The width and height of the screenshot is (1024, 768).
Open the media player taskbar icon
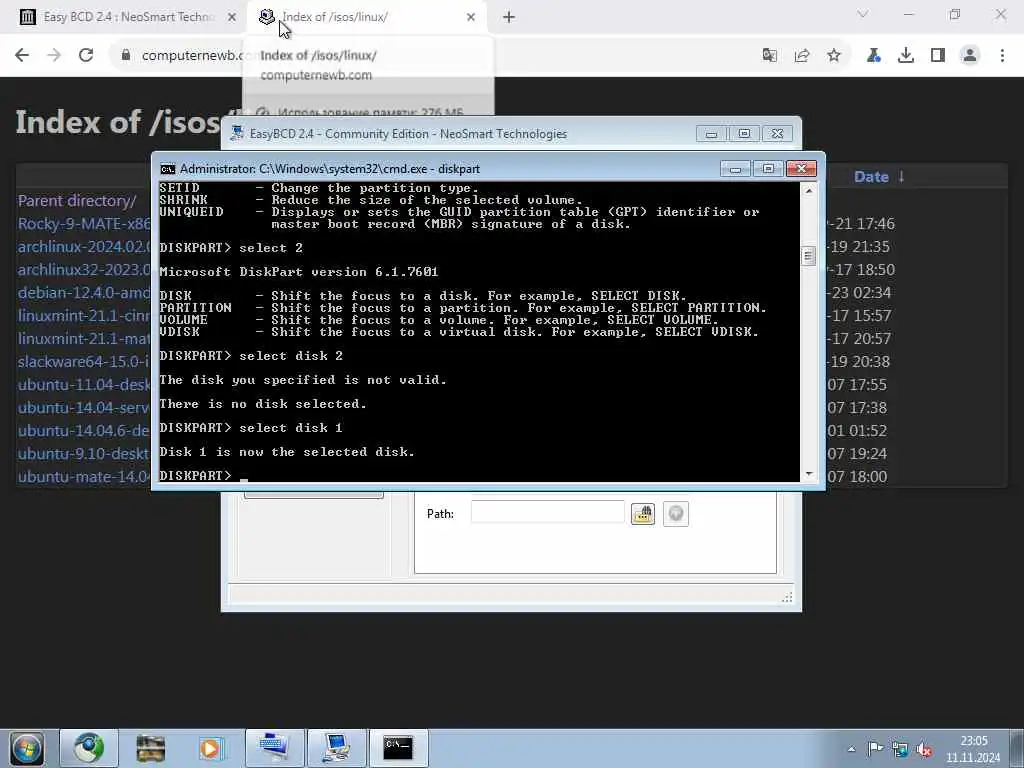[211, 748]
